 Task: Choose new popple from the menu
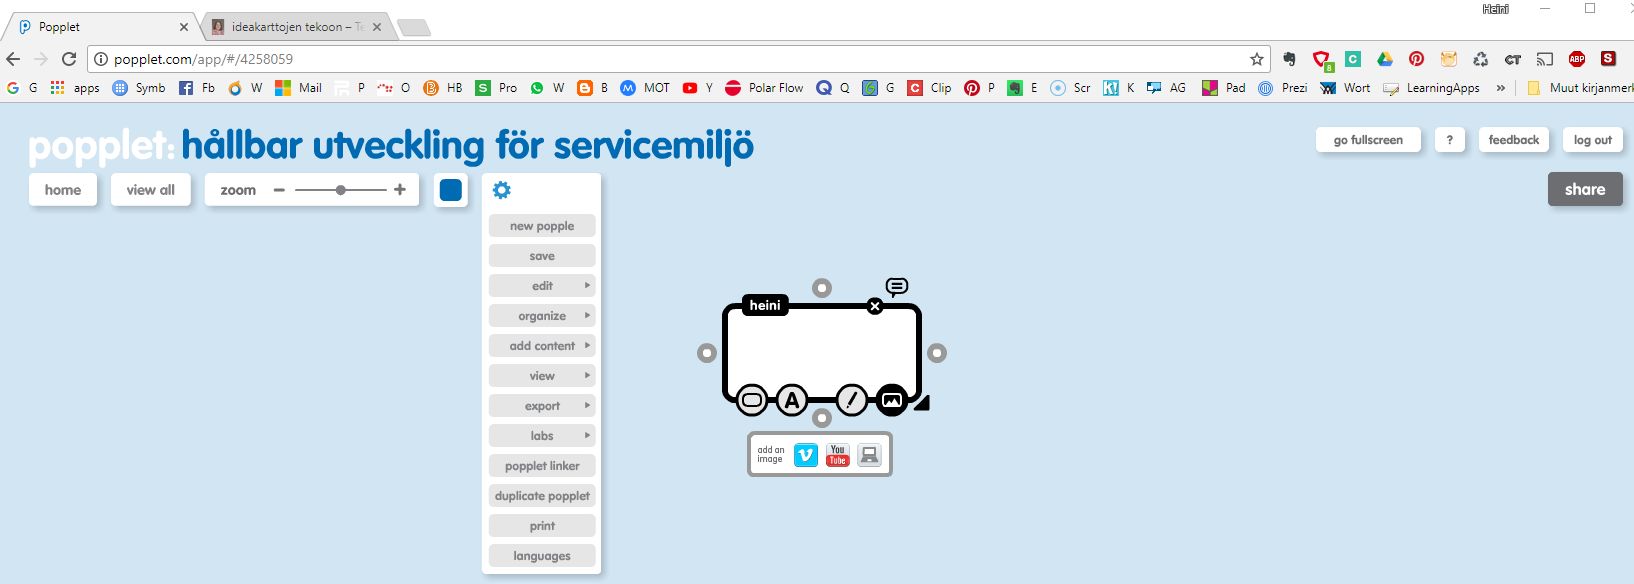(x=542, y=226)
